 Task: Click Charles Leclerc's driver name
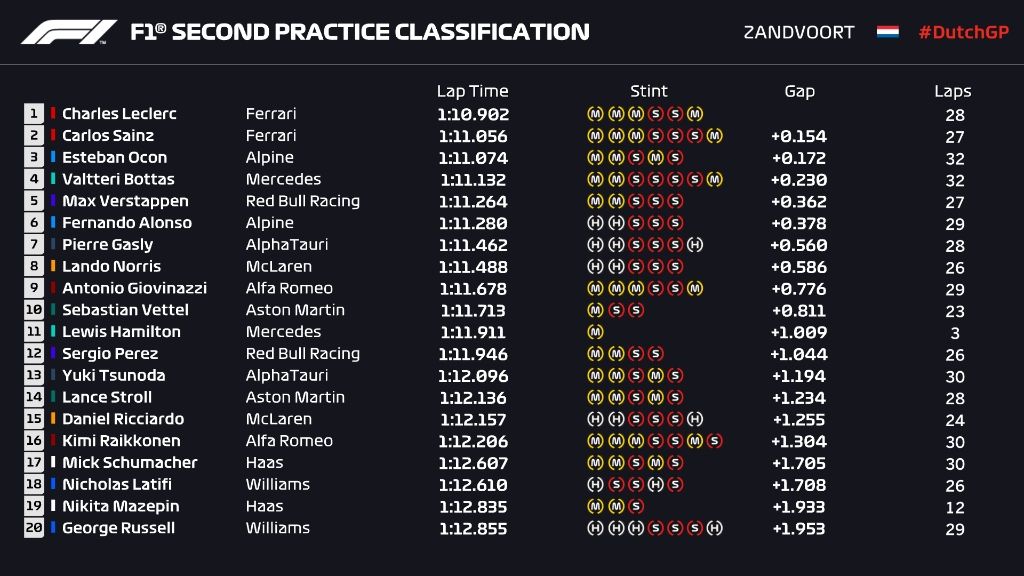tap(119, 114)
